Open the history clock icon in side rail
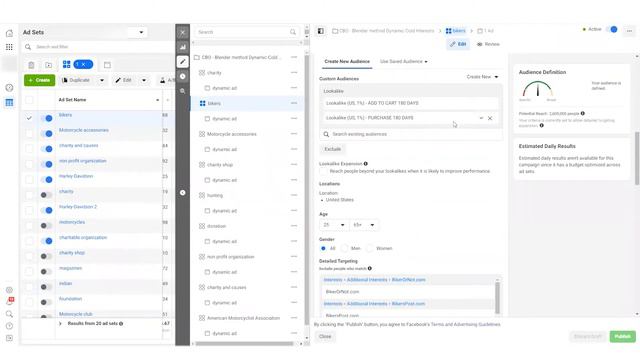The height and width of the screenshot is (360, 640). point(182,76)
